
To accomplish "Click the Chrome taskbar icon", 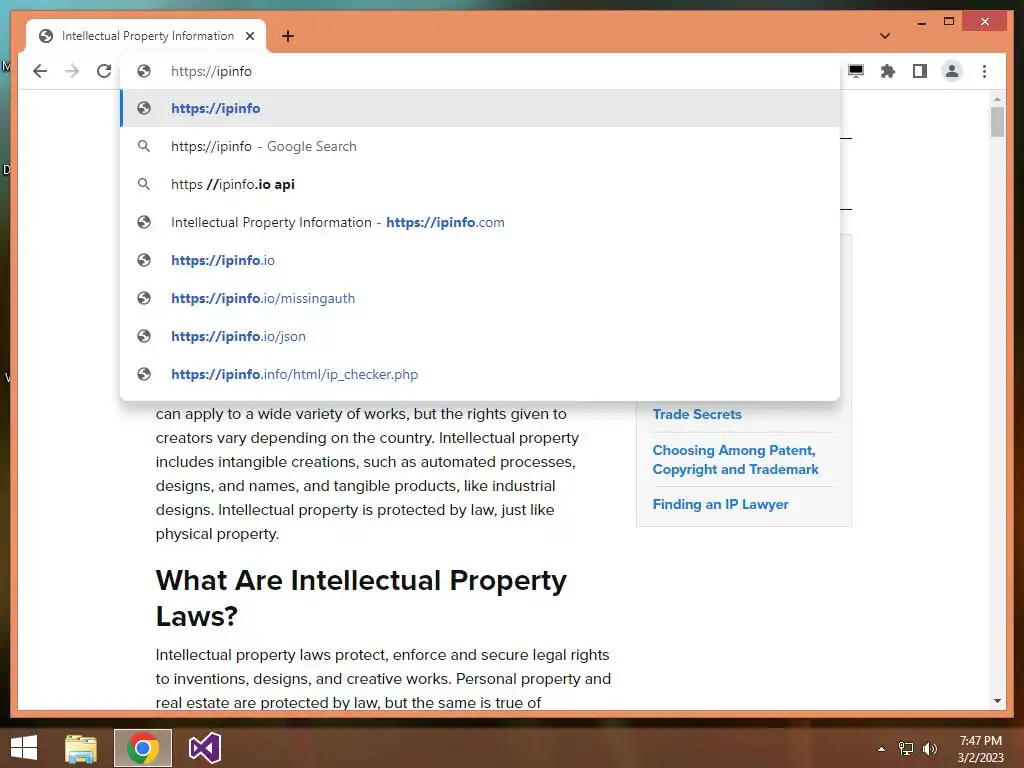I will pos(143,748).
